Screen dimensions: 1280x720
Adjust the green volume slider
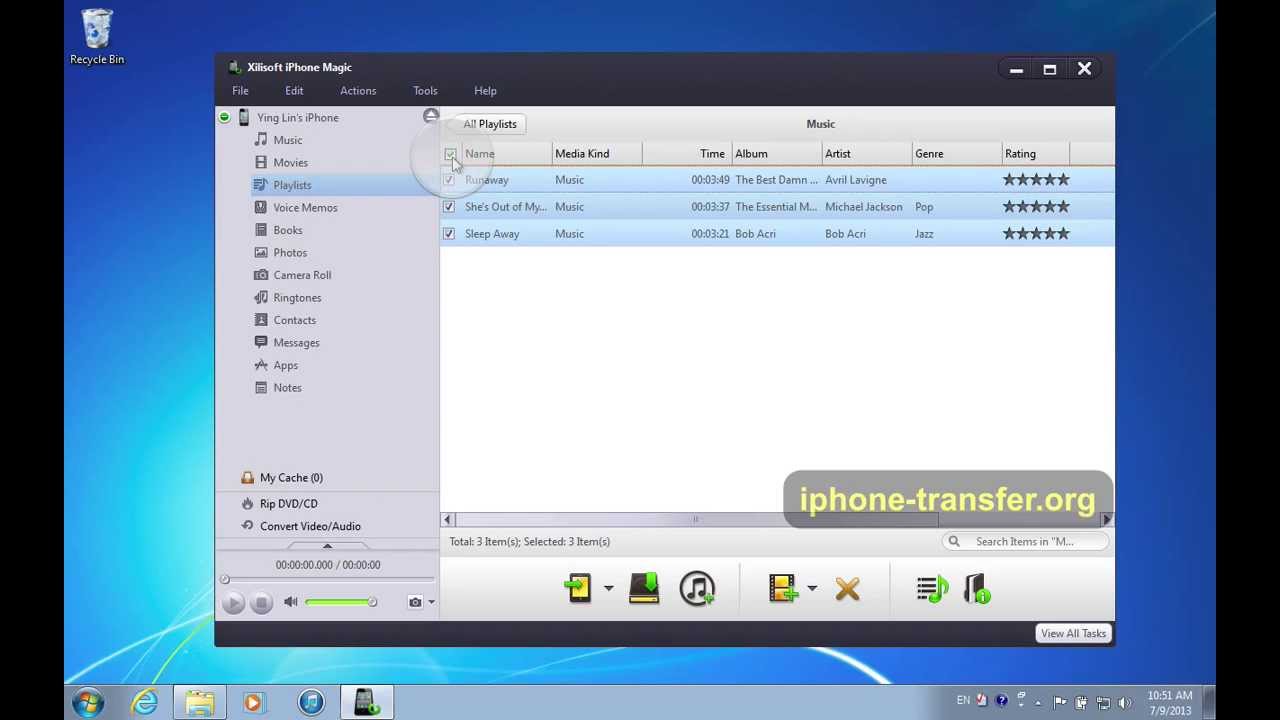click(340, 602)
